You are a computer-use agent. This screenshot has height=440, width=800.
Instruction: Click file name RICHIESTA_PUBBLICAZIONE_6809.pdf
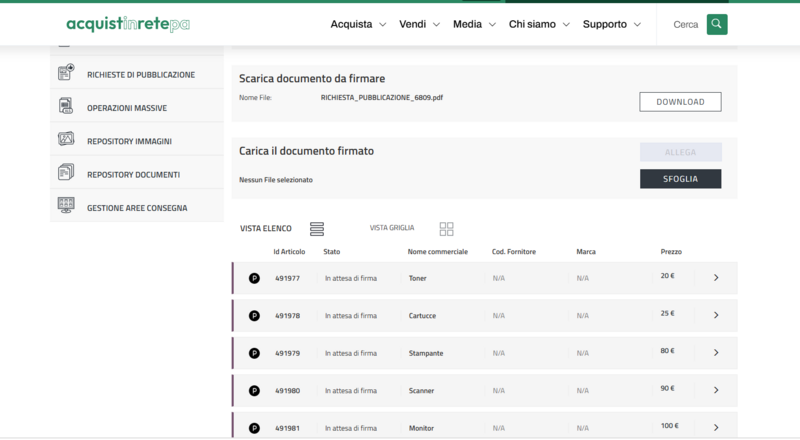coord(382,97)
